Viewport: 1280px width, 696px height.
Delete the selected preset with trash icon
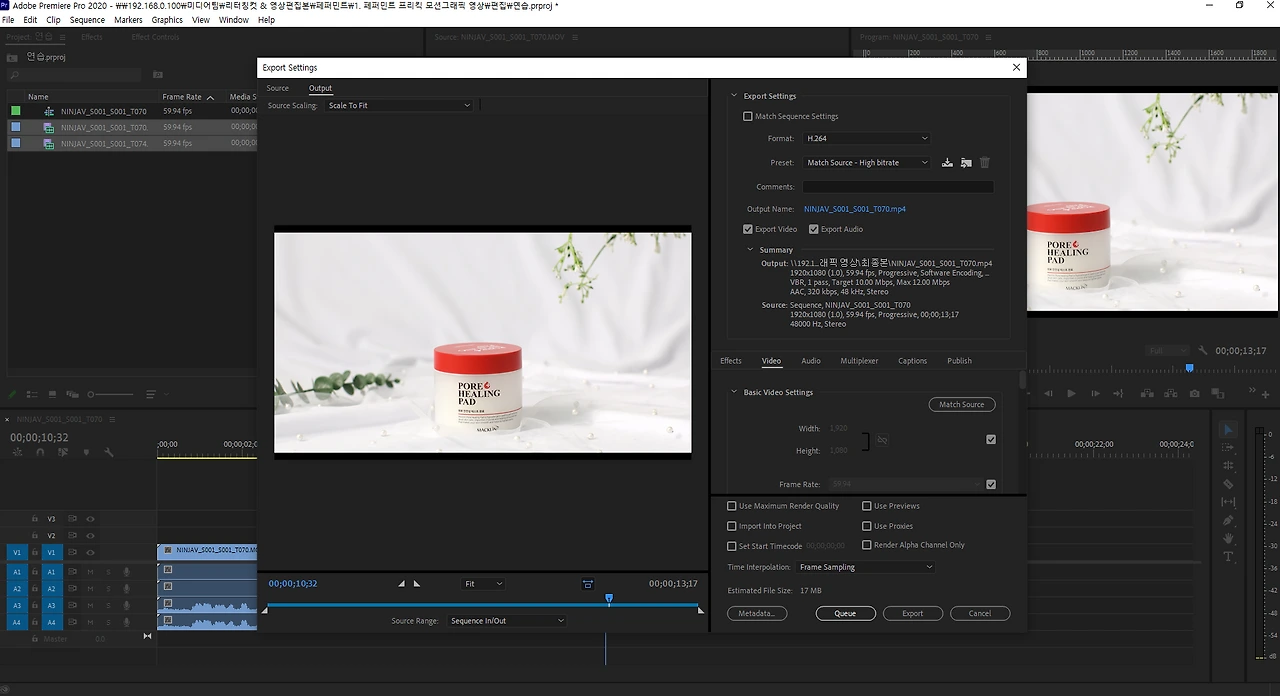coord(984,163)
